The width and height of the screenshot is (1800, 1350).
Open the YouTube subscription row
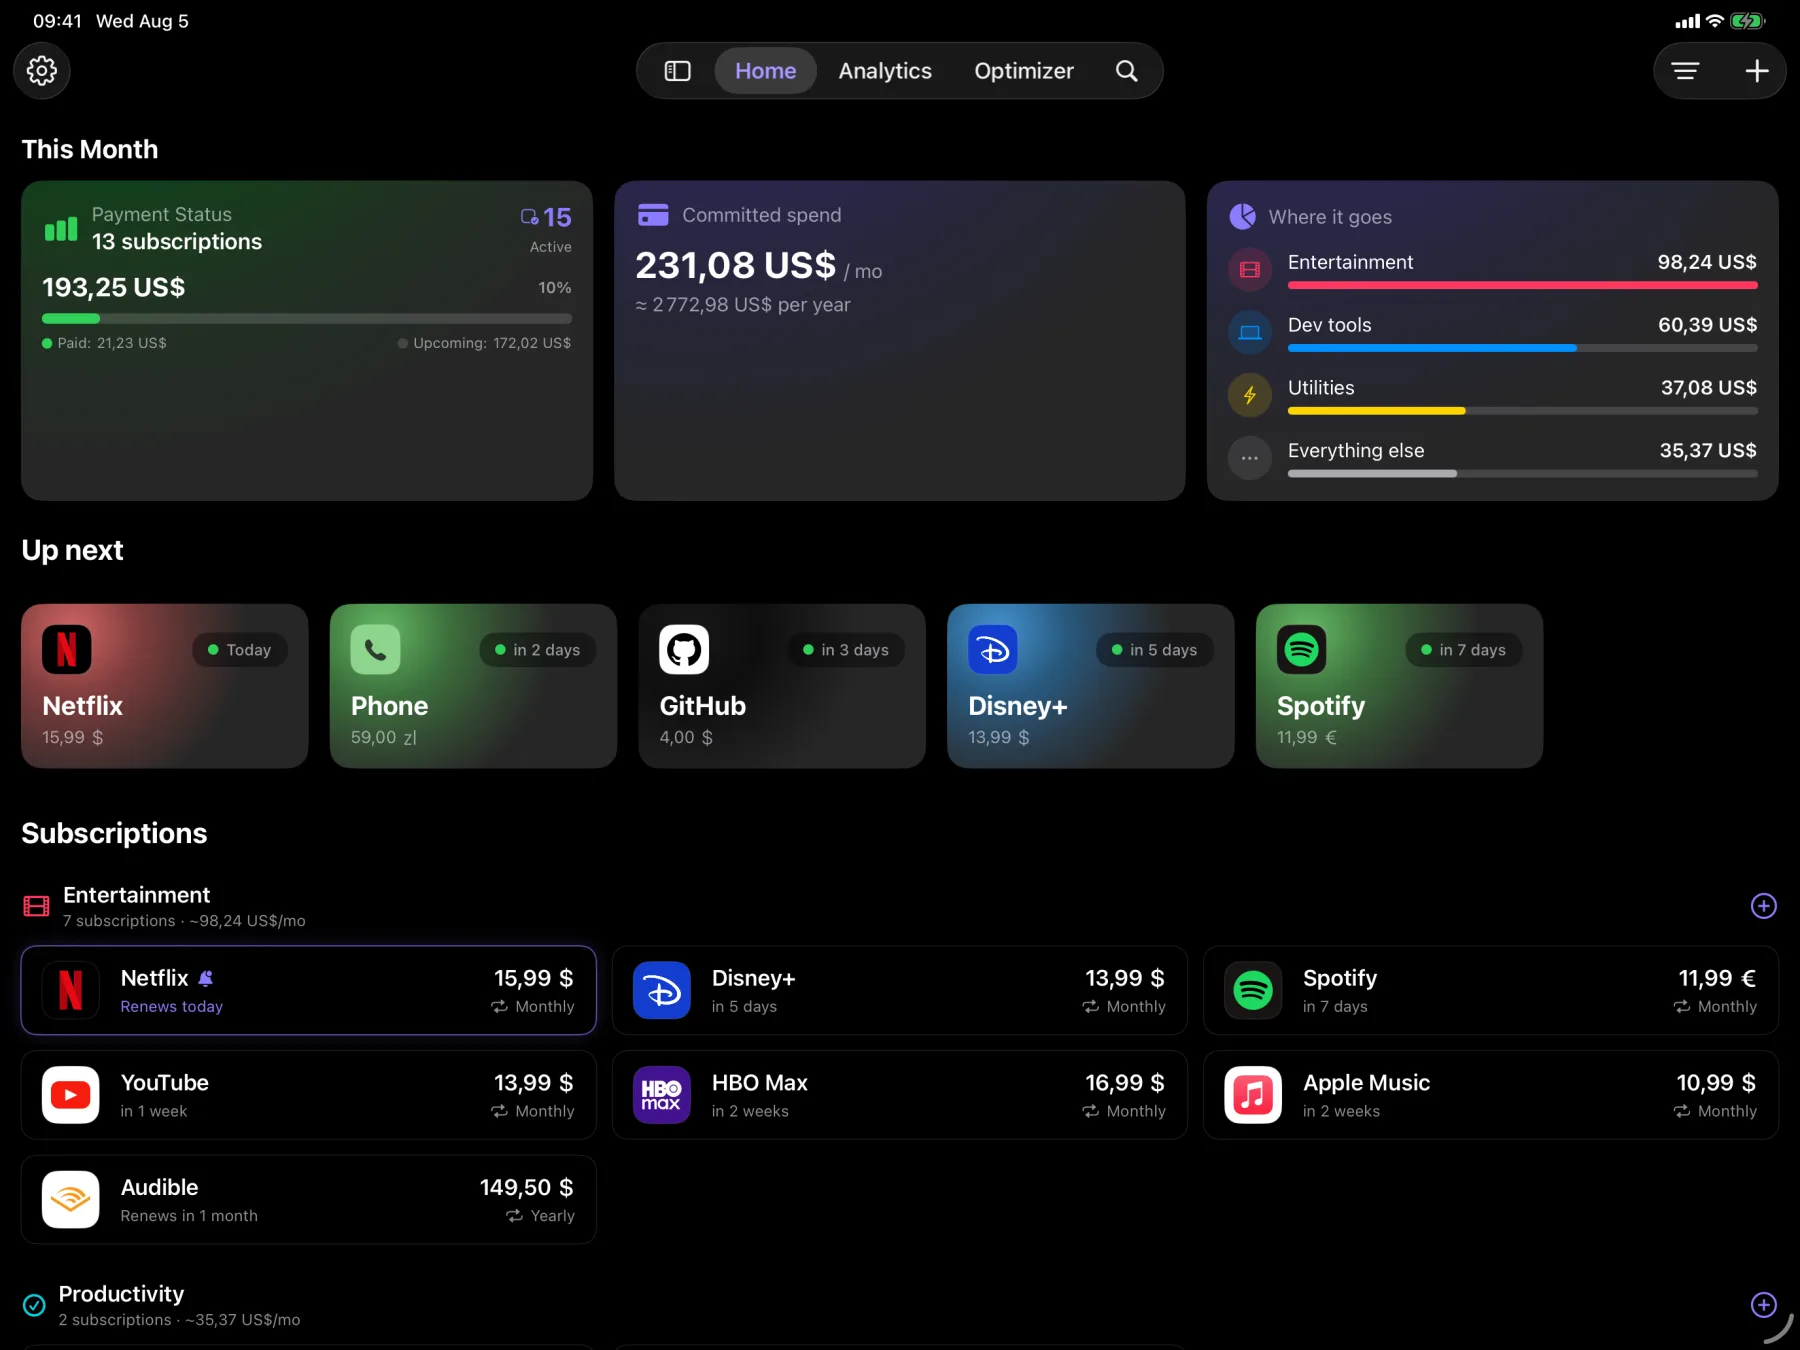pos(308,1095)
